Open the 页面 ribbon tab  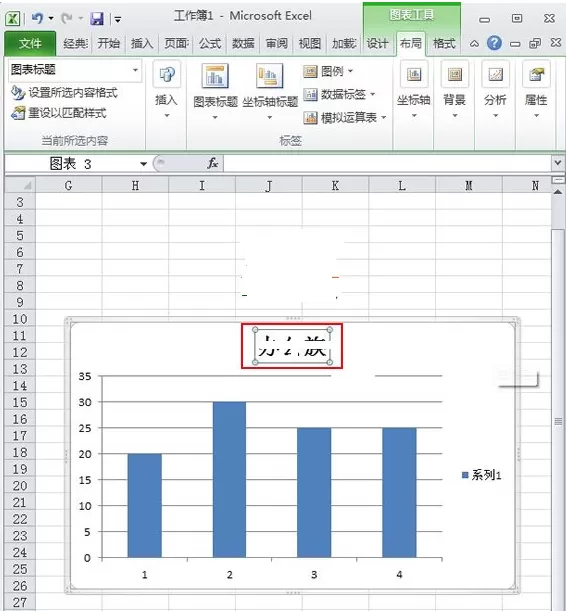point(176,43)
